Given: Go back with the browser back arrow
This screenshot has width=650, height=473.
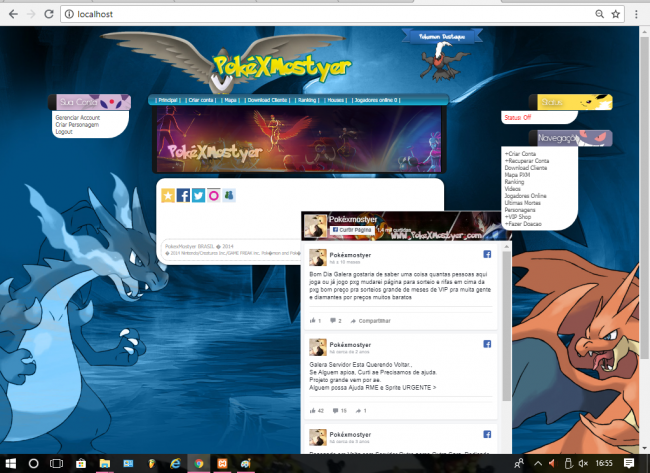Looking at the screenshot, I should (13, 14).
